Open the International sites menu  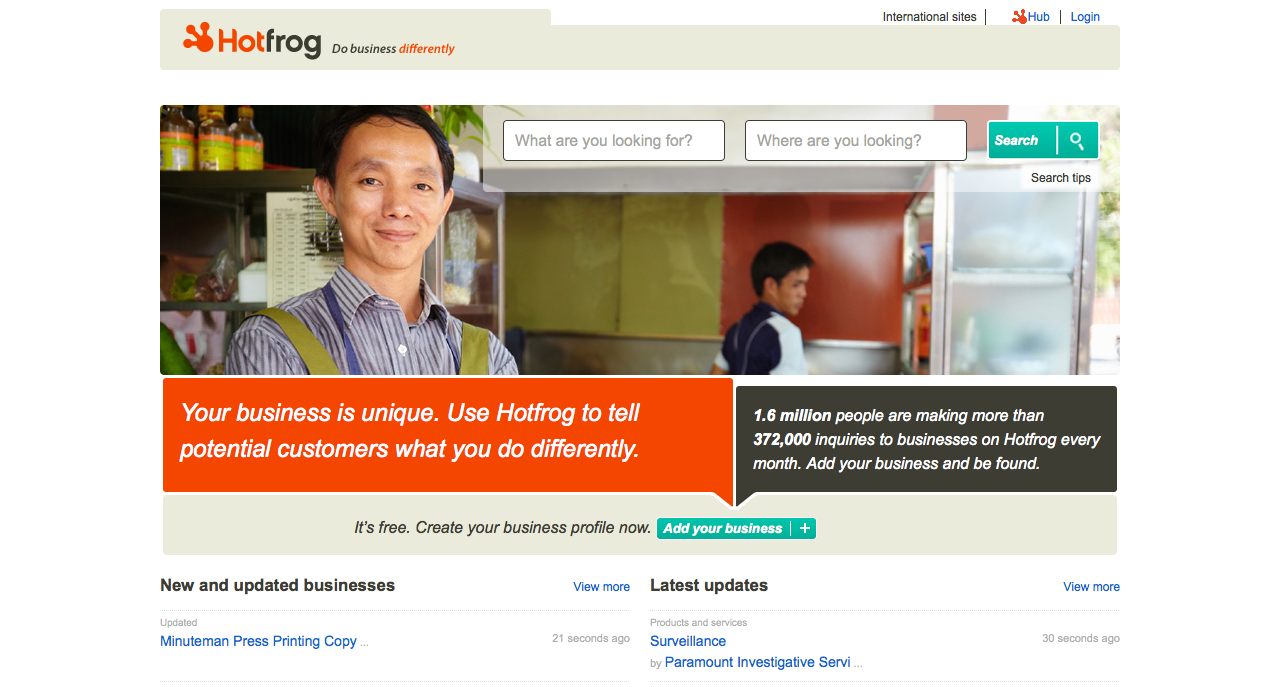tap(929, 17)
